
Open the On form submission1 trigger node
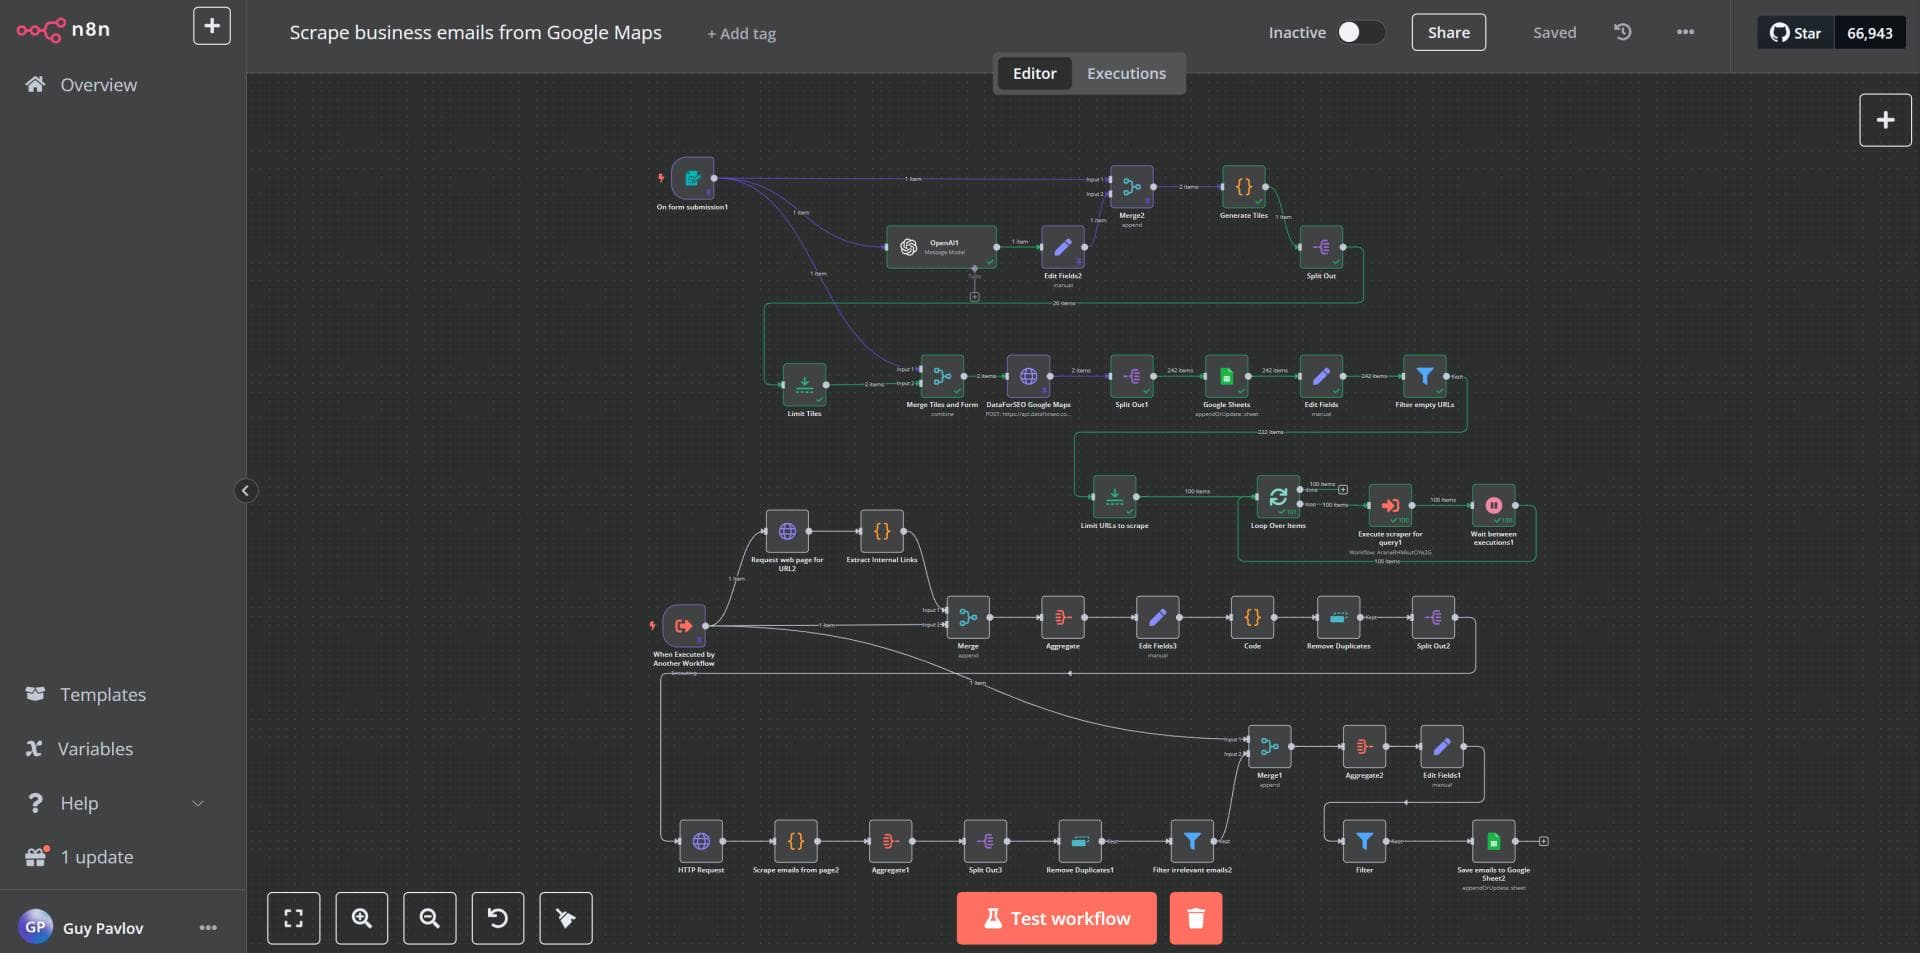692,178
